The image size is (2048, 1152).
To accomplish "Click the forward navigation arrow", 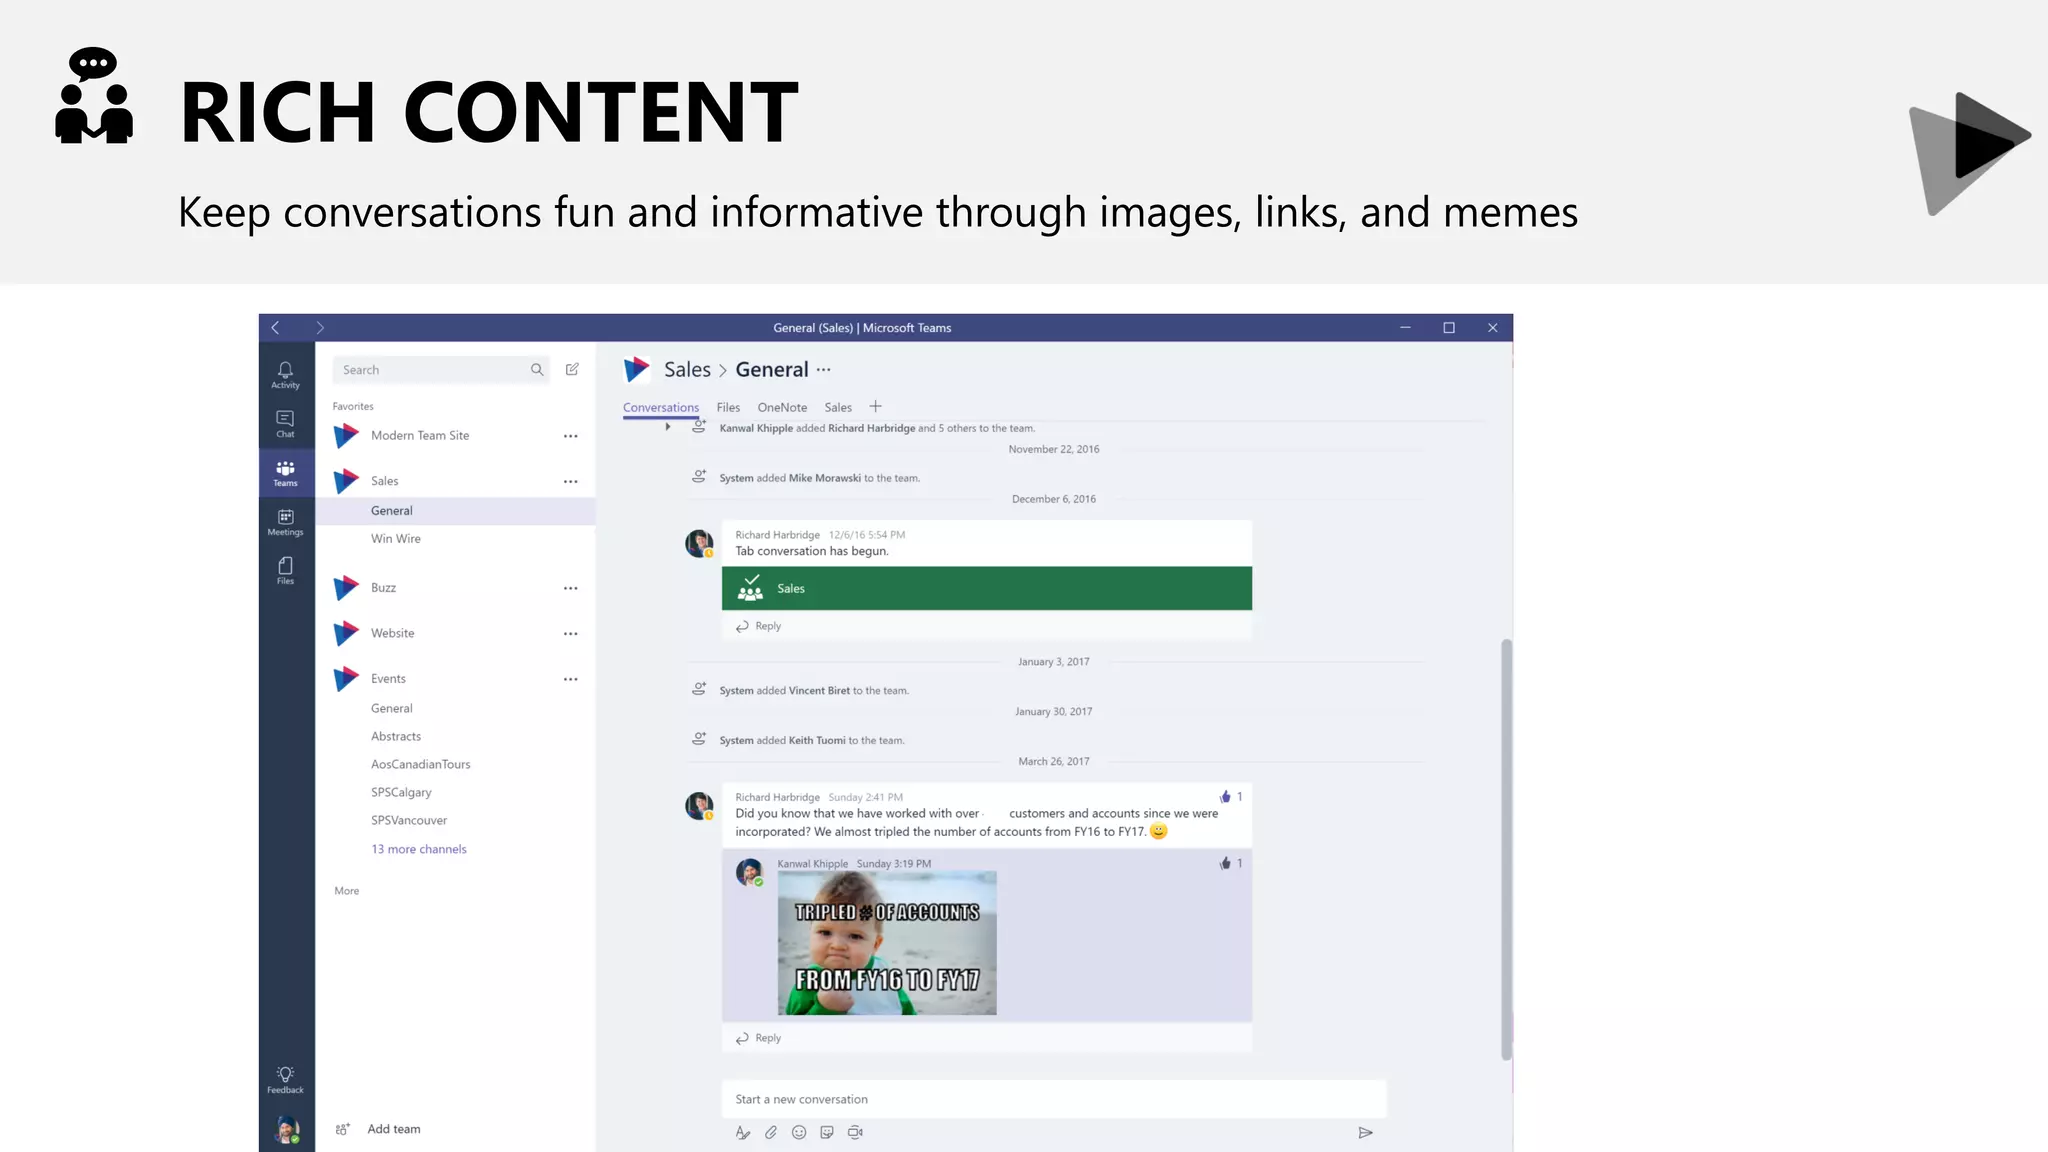I will pyautogui.click(x=320, y=328).
